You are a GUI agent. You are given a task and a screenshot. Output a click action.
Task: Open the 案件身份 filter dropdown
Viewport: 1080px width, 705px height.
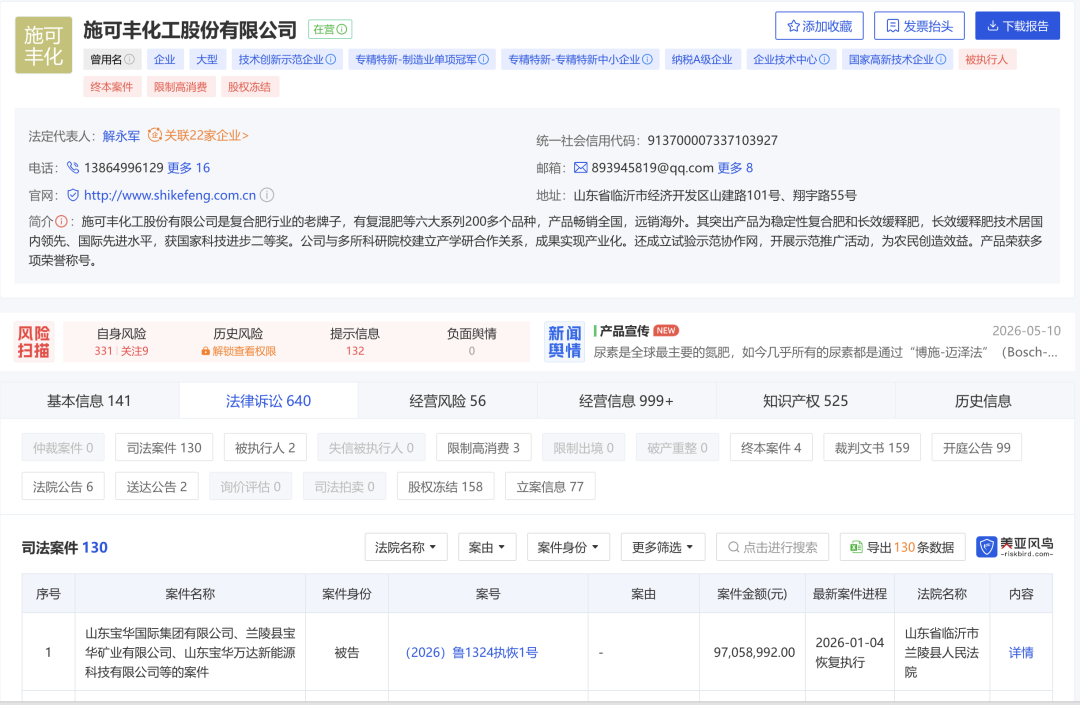point(568,547)
